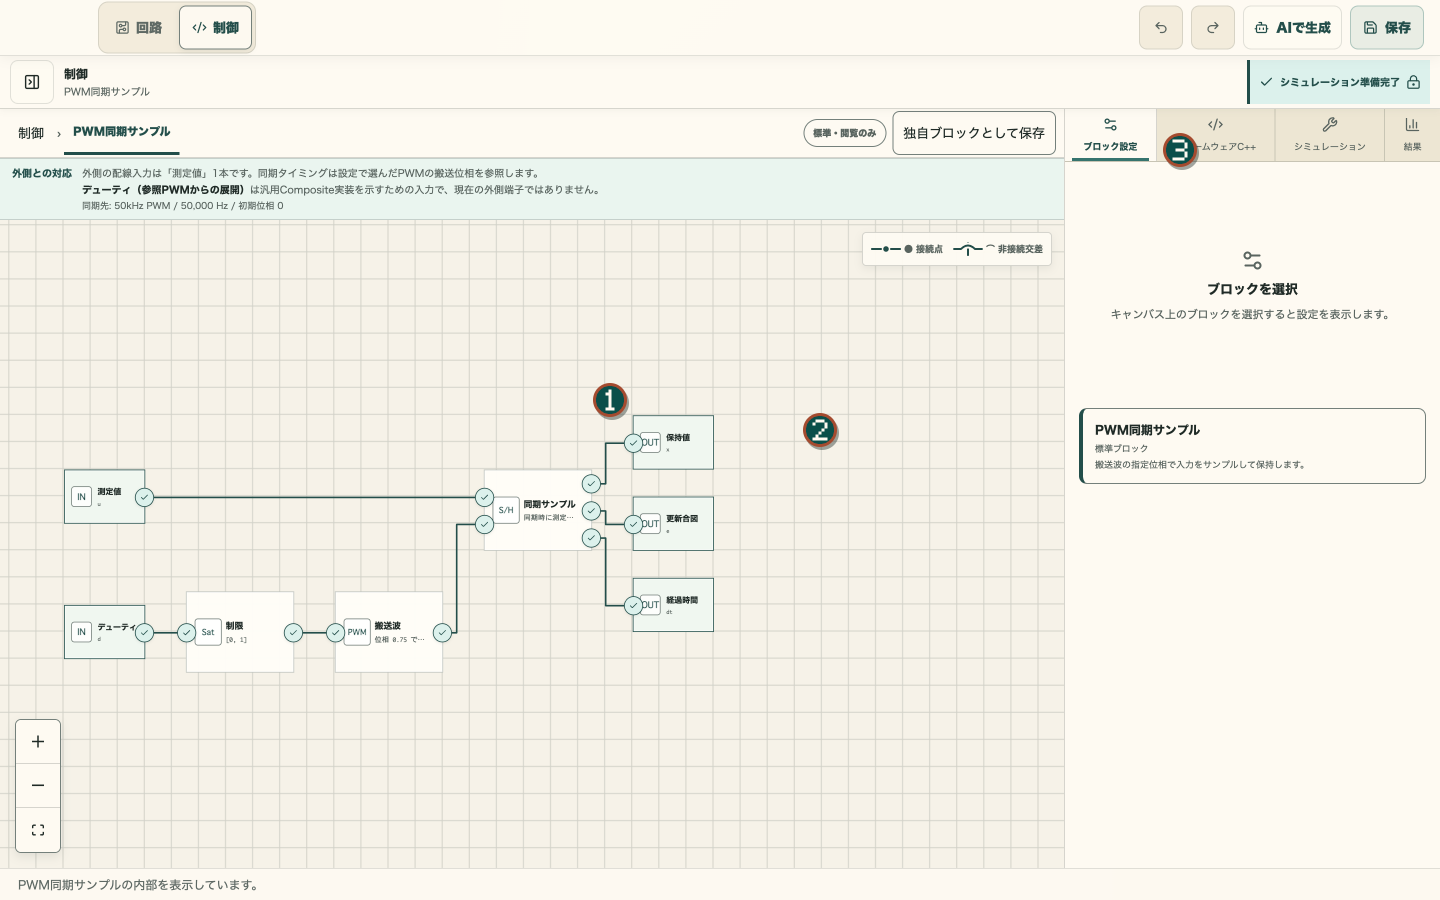Toggle the left sidebar panel icon

pos(32,82)
